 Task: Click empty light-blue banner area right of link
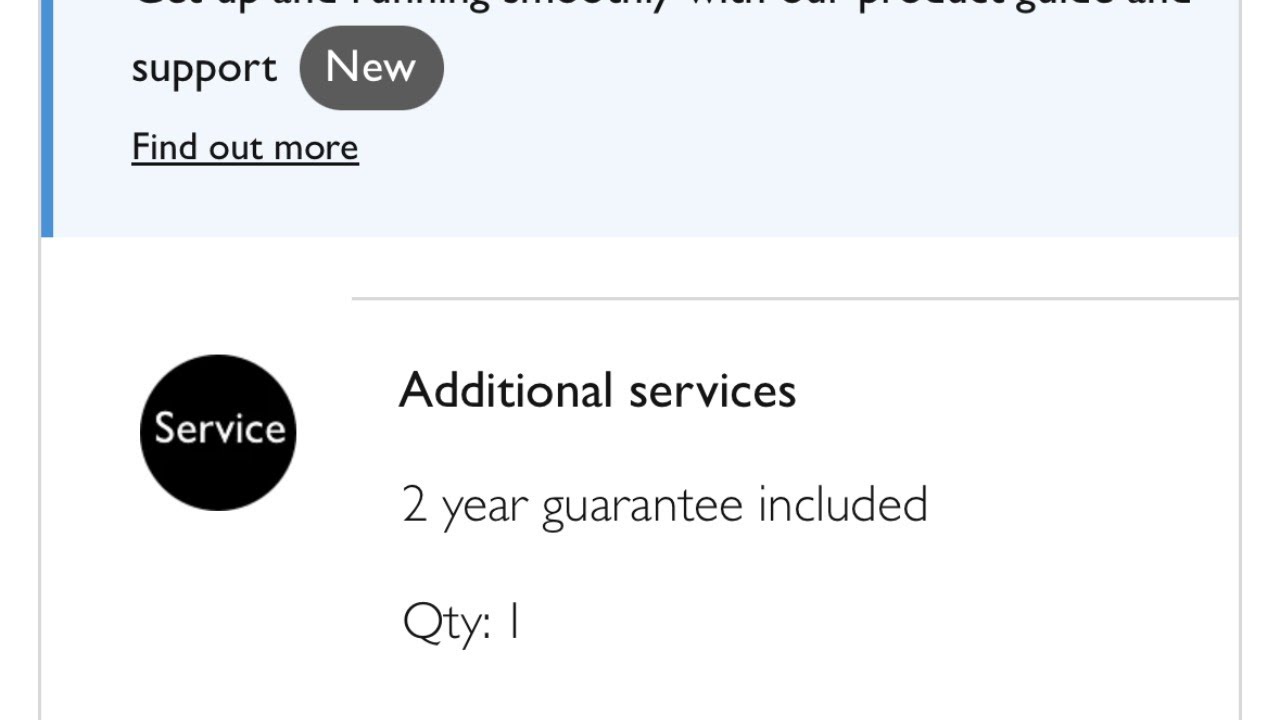pos(800,150)
